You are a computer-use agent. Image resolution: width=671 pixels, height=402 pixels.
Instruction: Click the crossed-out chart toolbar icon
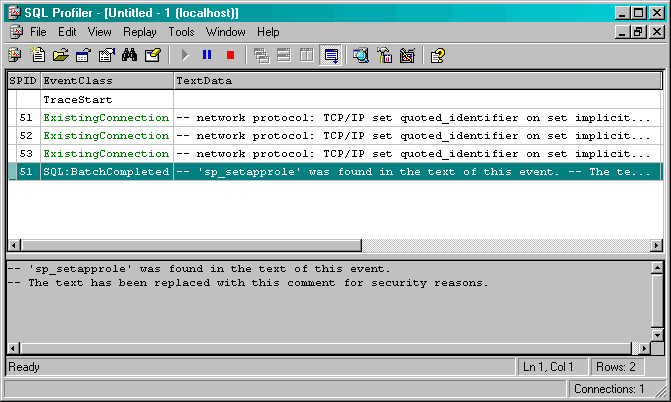point(407,55)
